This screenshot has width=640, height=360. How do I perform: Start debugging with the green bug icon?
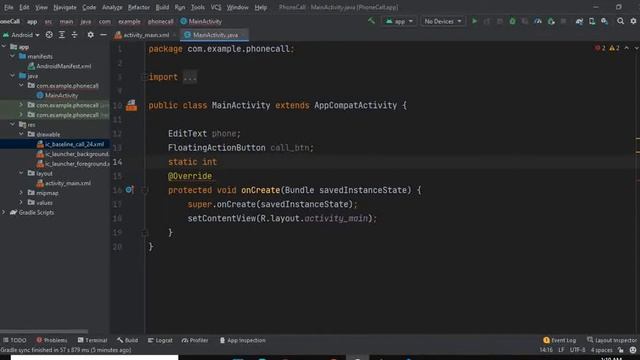coord(512,21)
